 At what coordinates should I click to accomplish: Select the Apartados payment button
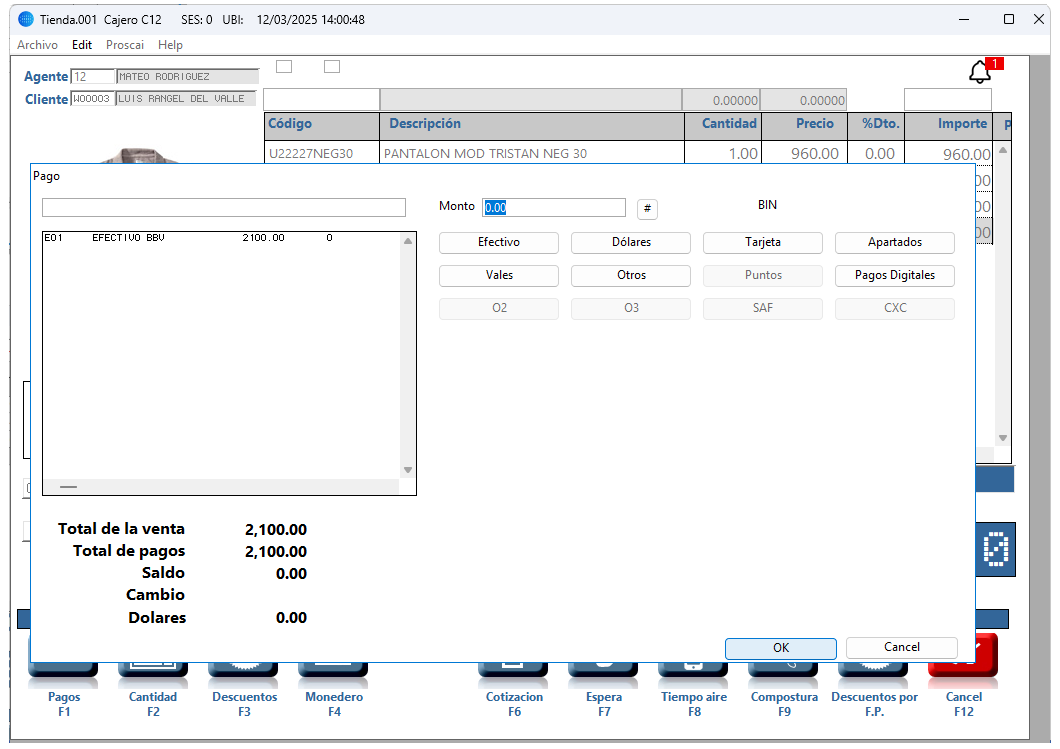pyautogui.click(x=895, y=243)
